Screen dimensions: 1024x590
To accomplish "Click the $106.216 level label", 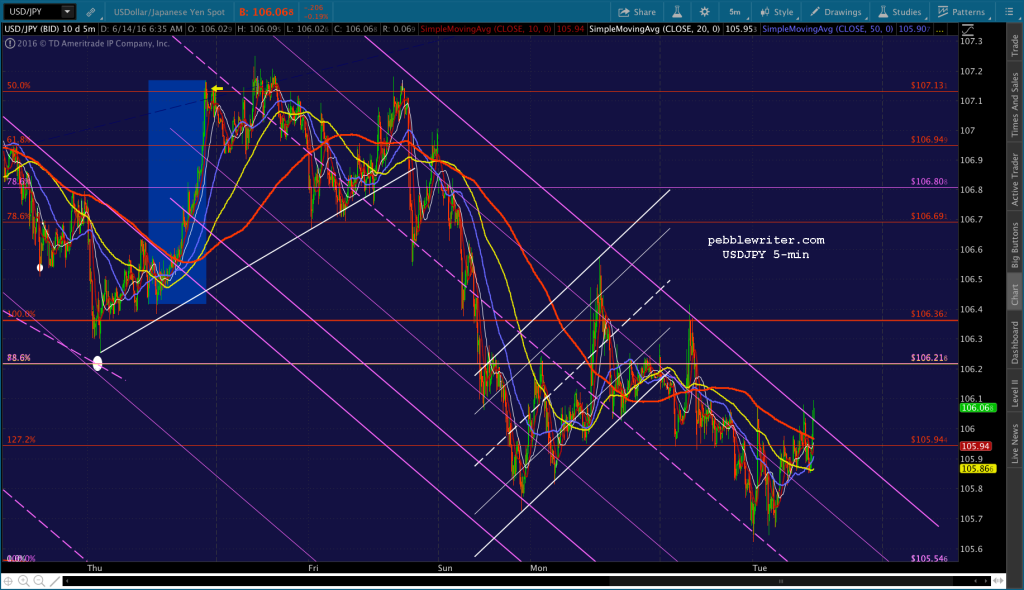I will 929,358.
